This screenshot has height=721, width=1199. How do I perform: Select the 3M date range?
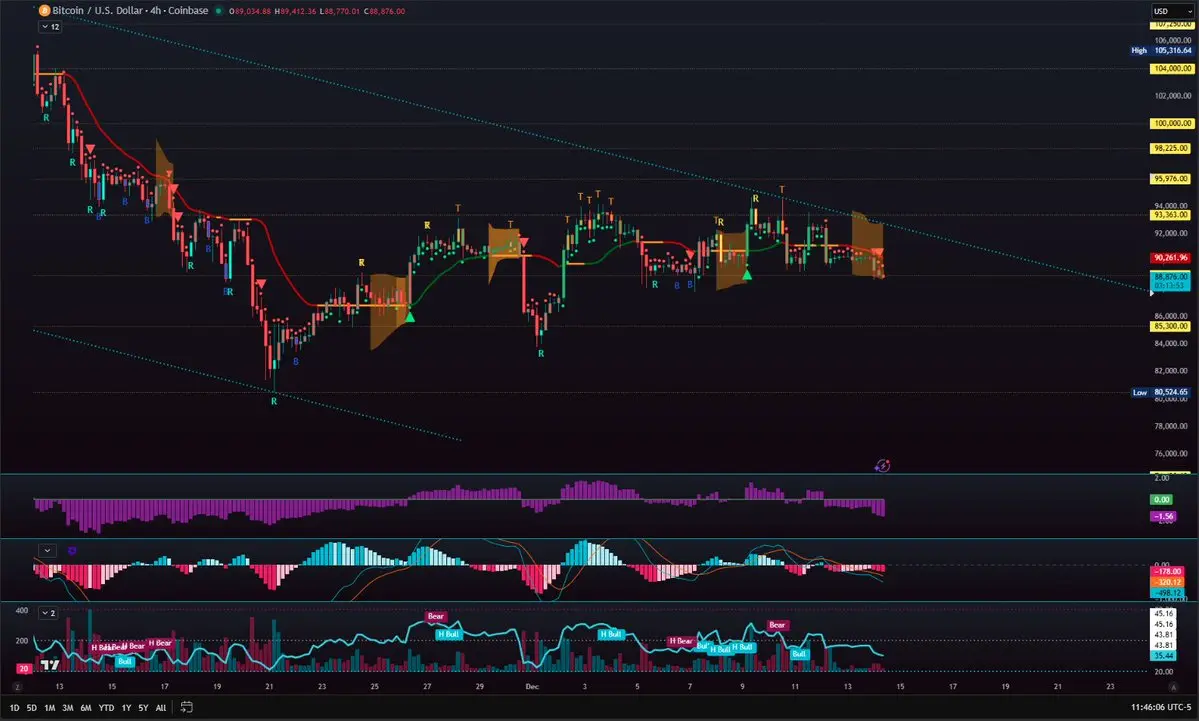click(x=68, y=708)
